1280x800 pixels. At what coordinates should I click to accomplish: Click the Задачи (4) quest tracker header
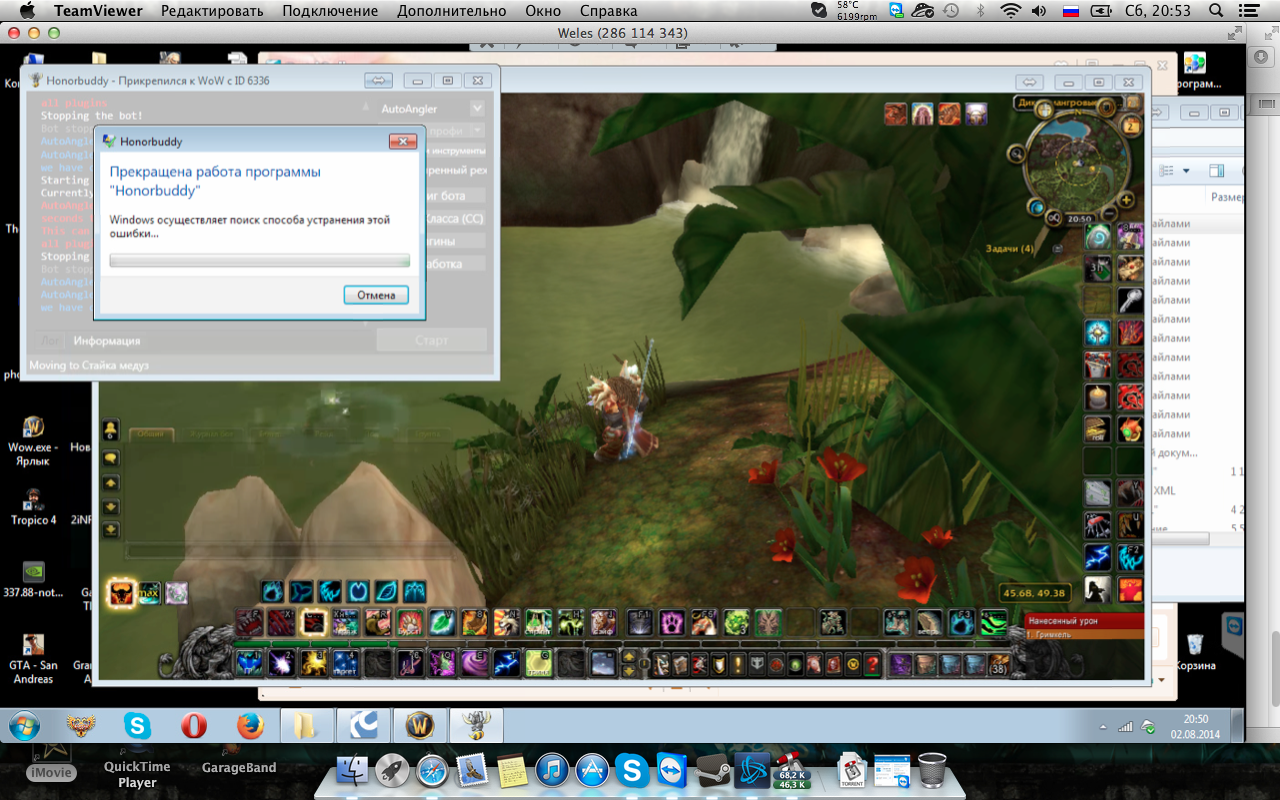coord(1010,247)
